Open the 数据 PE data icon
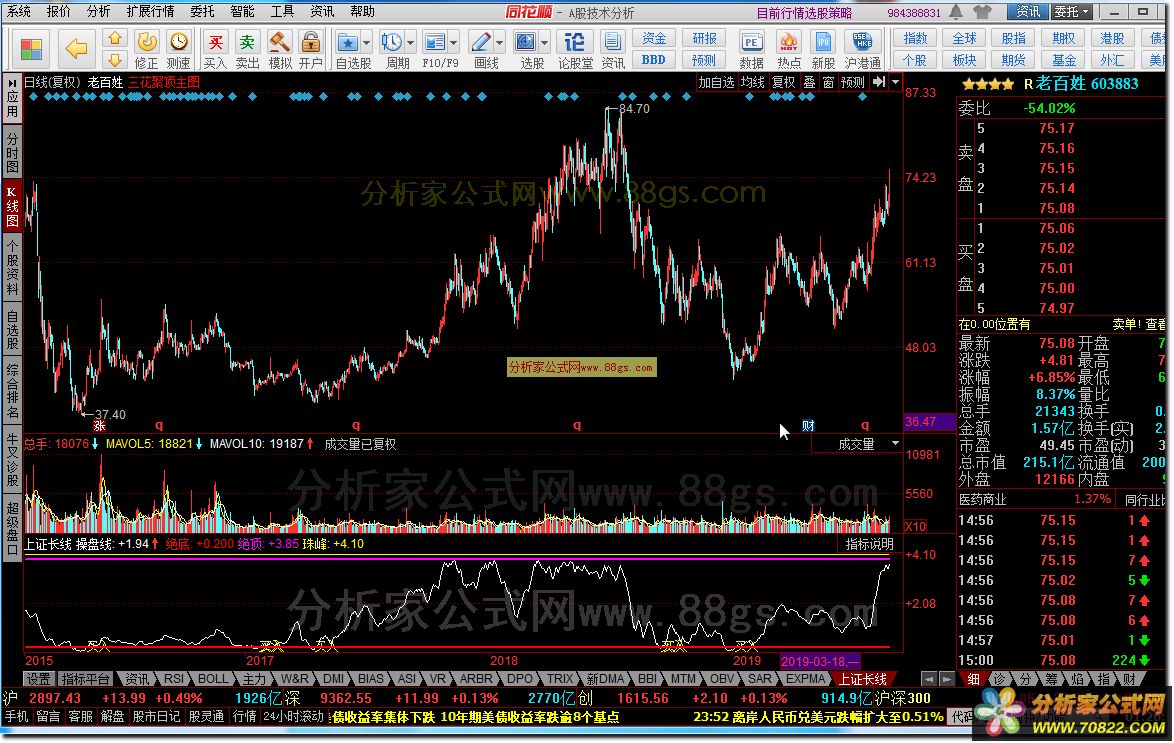This screenshot has height=743, width=1174. [x=751, y=49]
